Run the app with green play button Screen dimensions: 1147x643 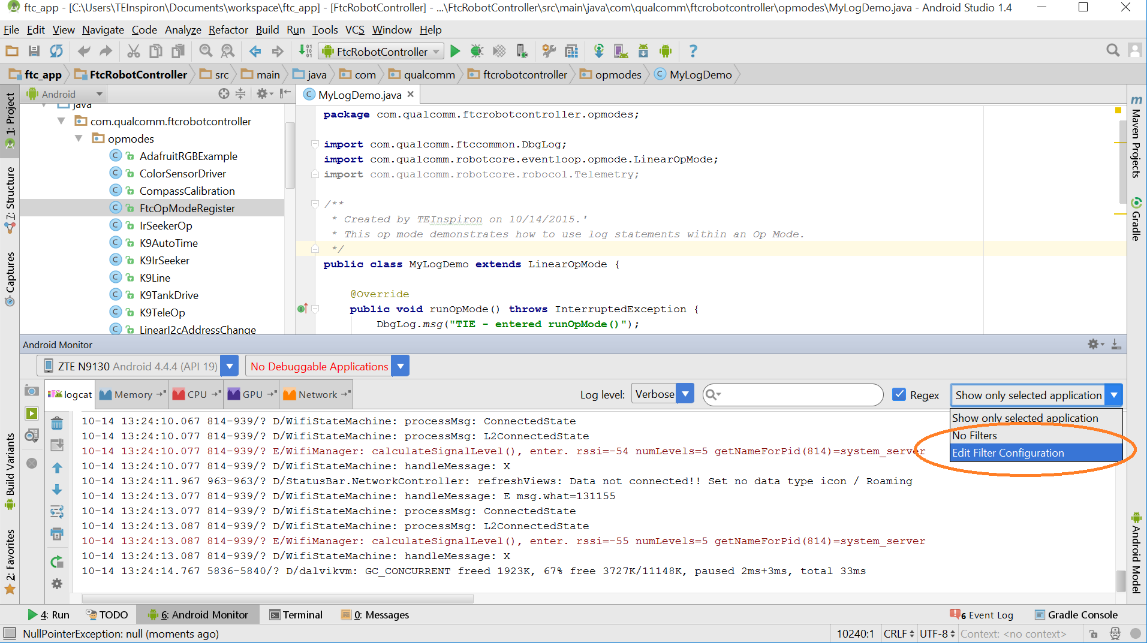click(455, 51)
